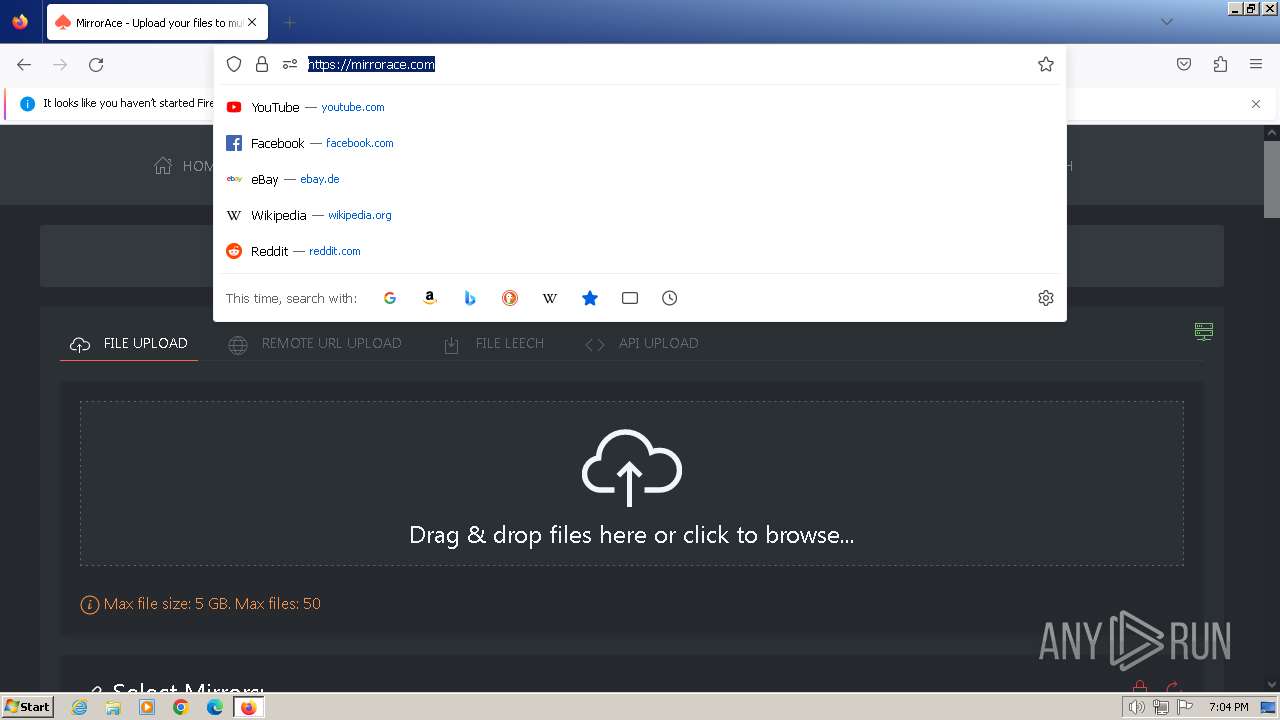This screenshot has height=720, width=1280.
Task: Bookmark this page with the star icon
Action: point(1046,64)
